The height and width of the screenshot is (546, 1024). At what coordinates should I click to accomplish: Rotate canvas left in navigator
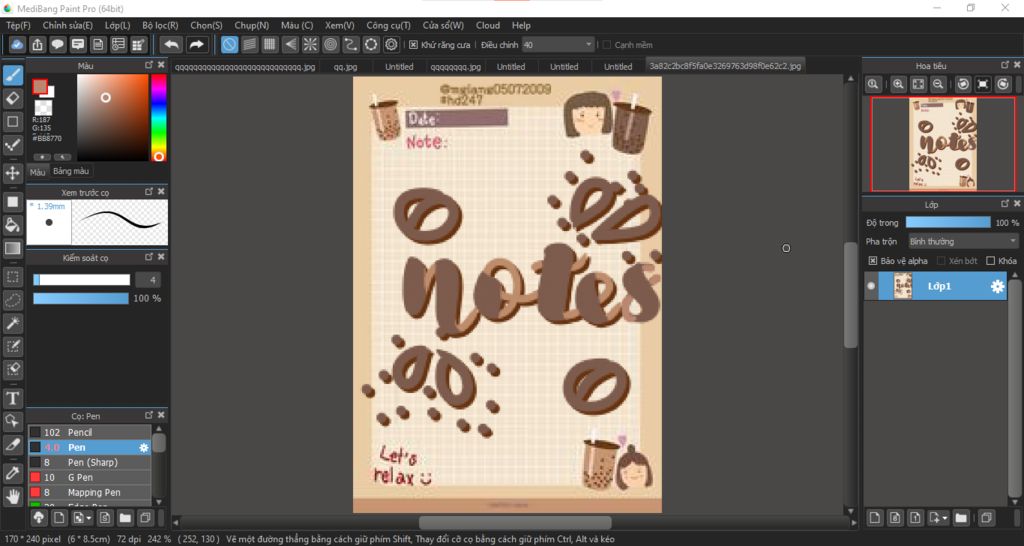click(963, 84)
